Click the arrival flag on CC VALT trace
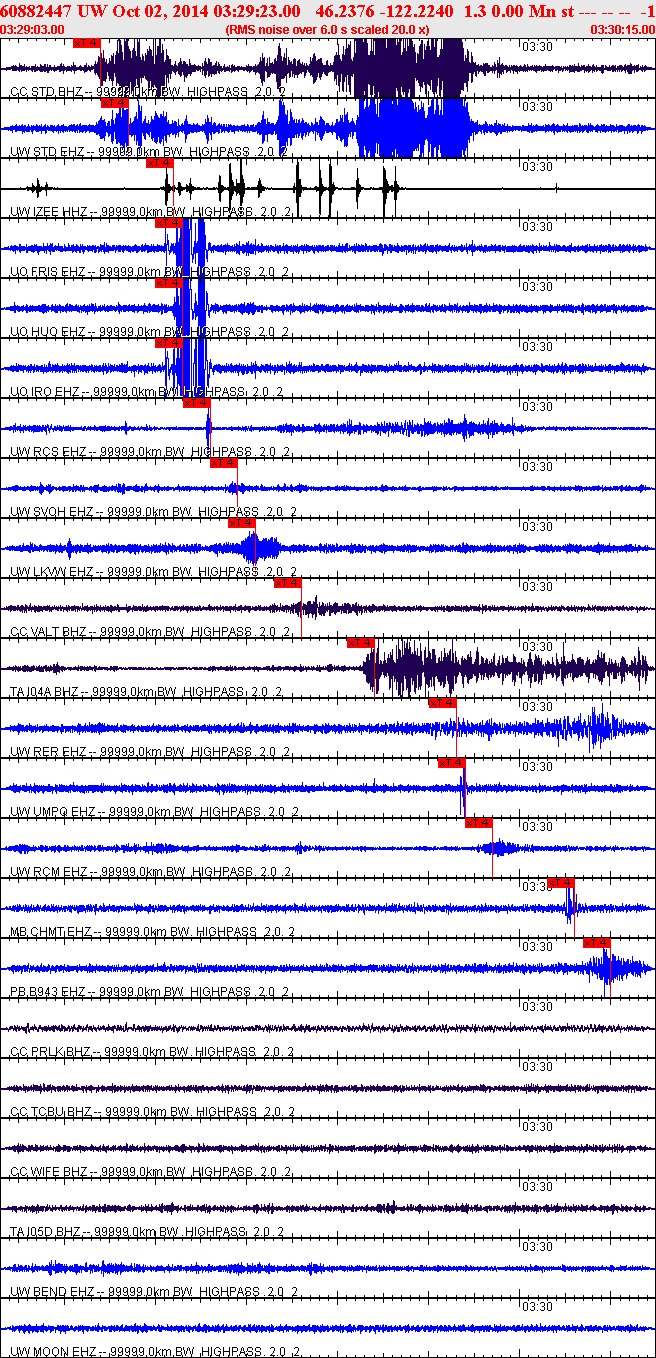656x1358 pixels. point(288,583)
